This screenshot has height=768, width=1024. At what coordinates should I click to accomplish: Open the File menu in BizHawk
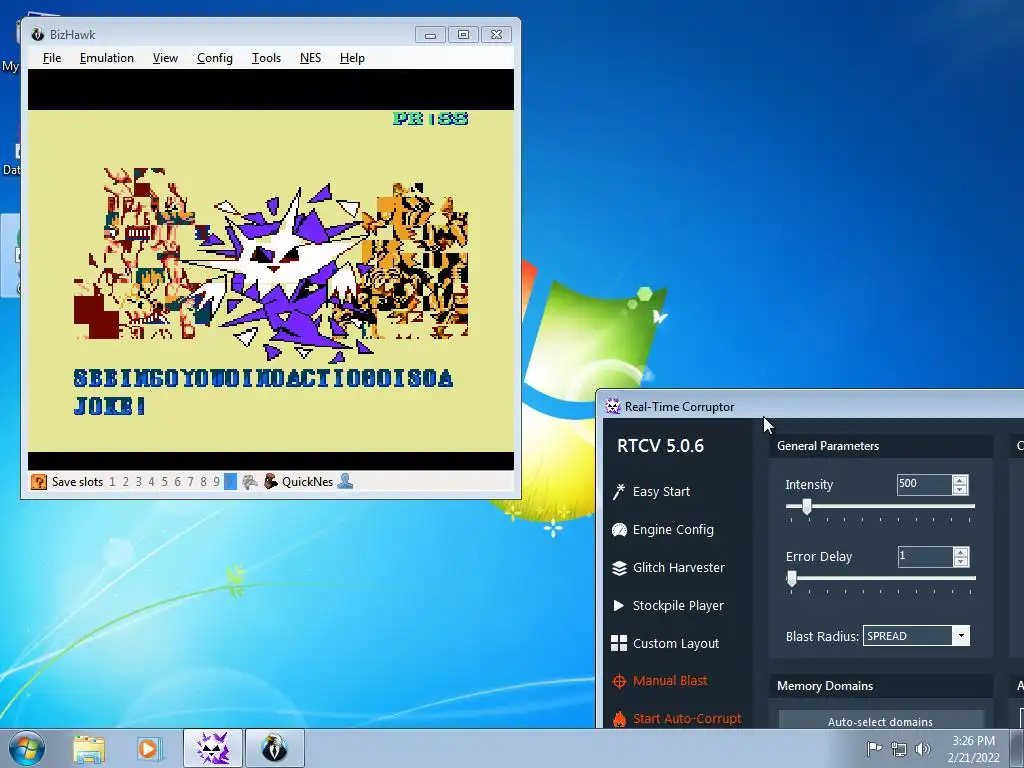52,58
